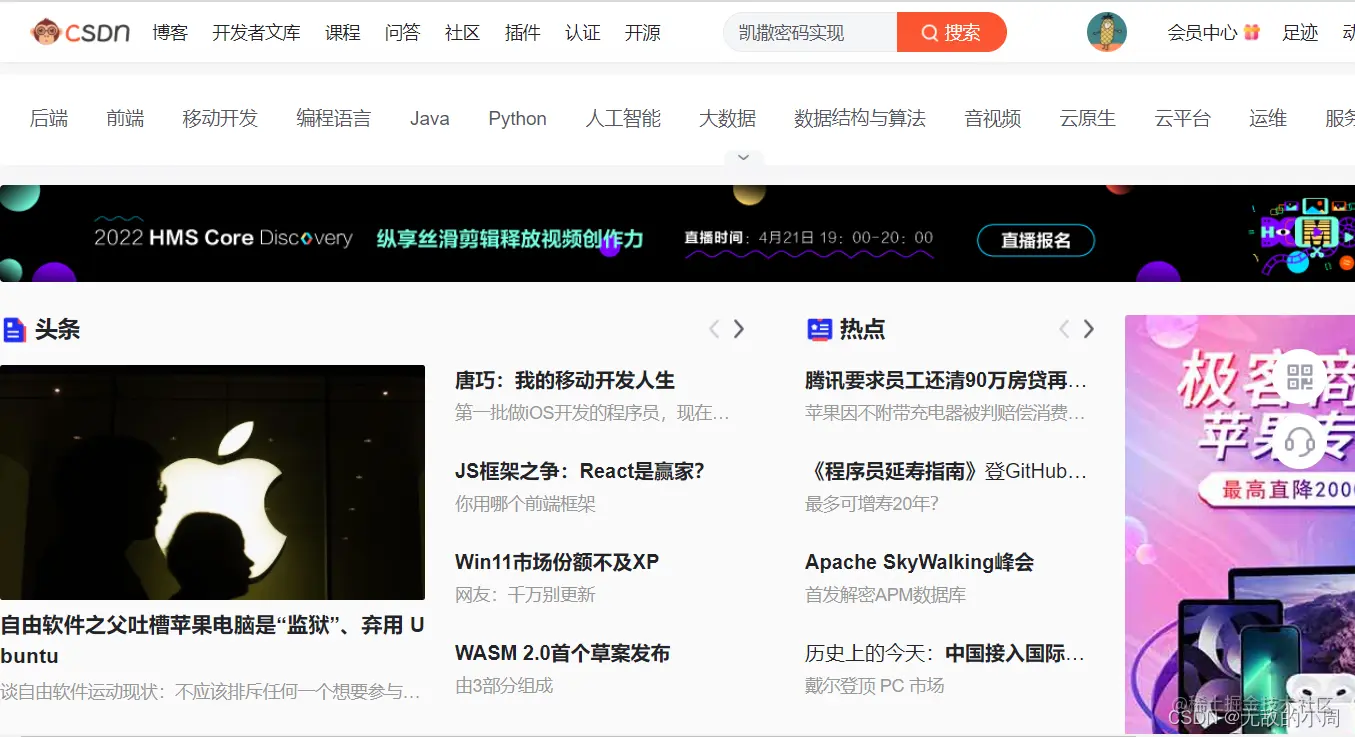Open the pink 极客 苹果 sale advertisement
This screenshot has width=1355, height=737.
coord(1240,524)
